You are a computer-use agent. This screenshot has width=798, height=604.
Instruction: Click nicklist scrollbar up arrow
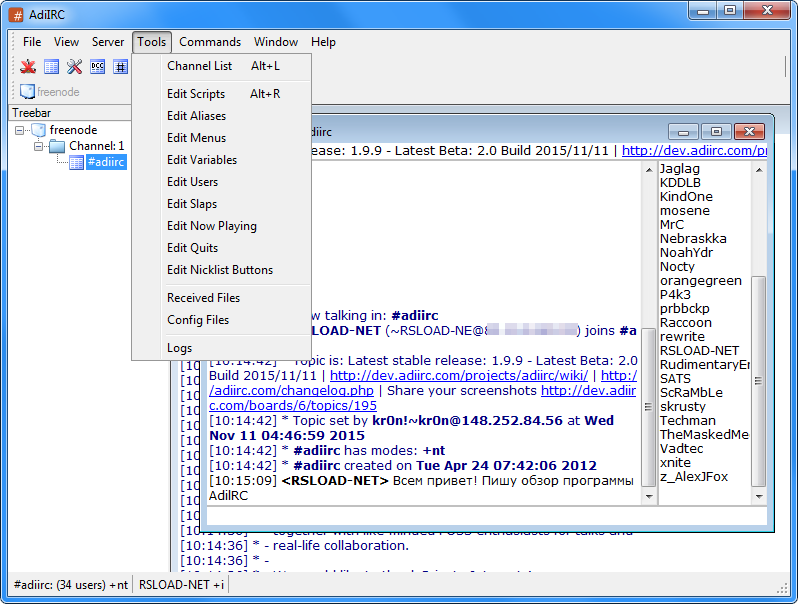759,170
